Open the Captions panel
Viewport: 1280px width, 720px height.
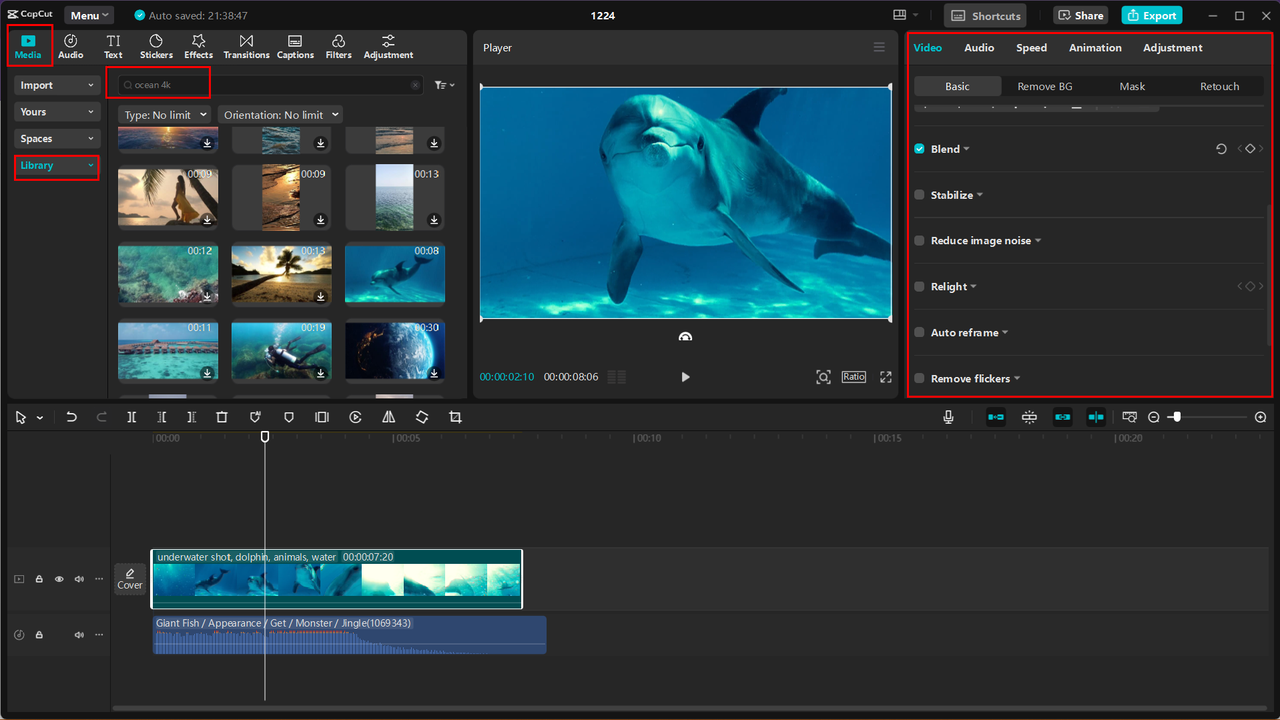tap(294, 46)
